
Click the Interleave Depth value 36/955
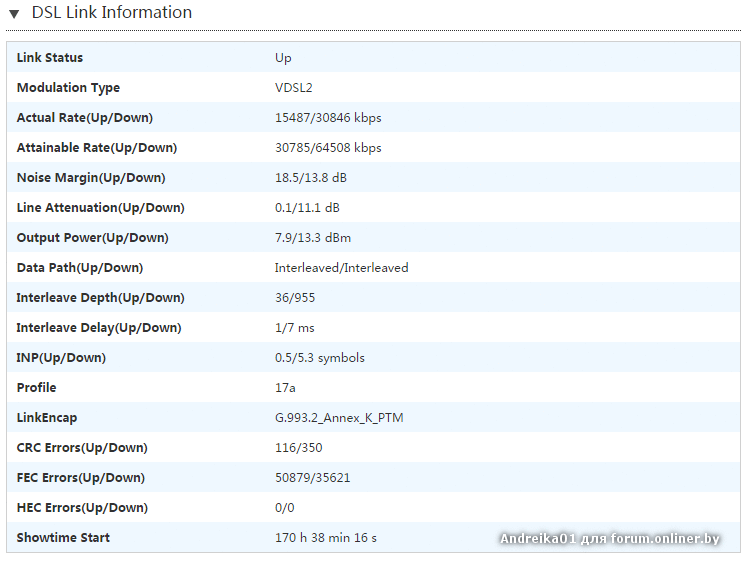[x=296, y=298]
